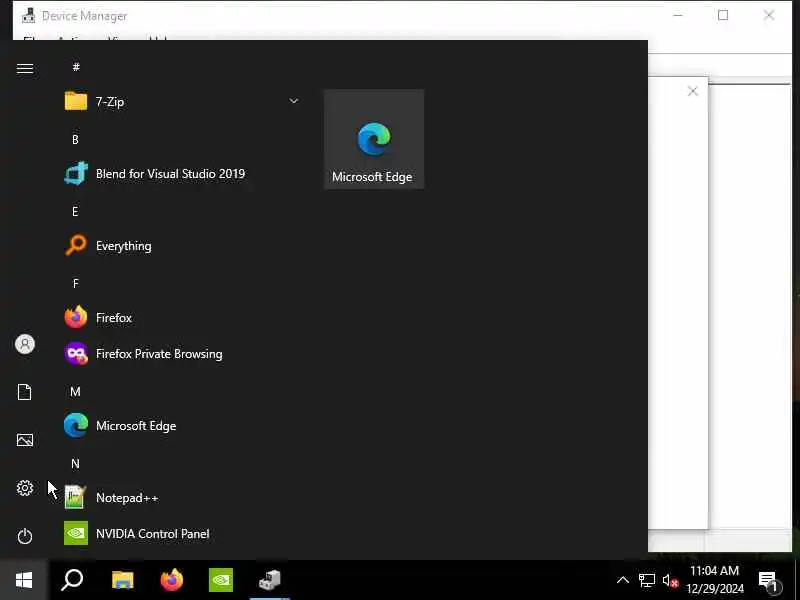Viewport: 800px width, 600px height.
Task: Open the 7-Zip folder entry
Action: tap(182, 102)
